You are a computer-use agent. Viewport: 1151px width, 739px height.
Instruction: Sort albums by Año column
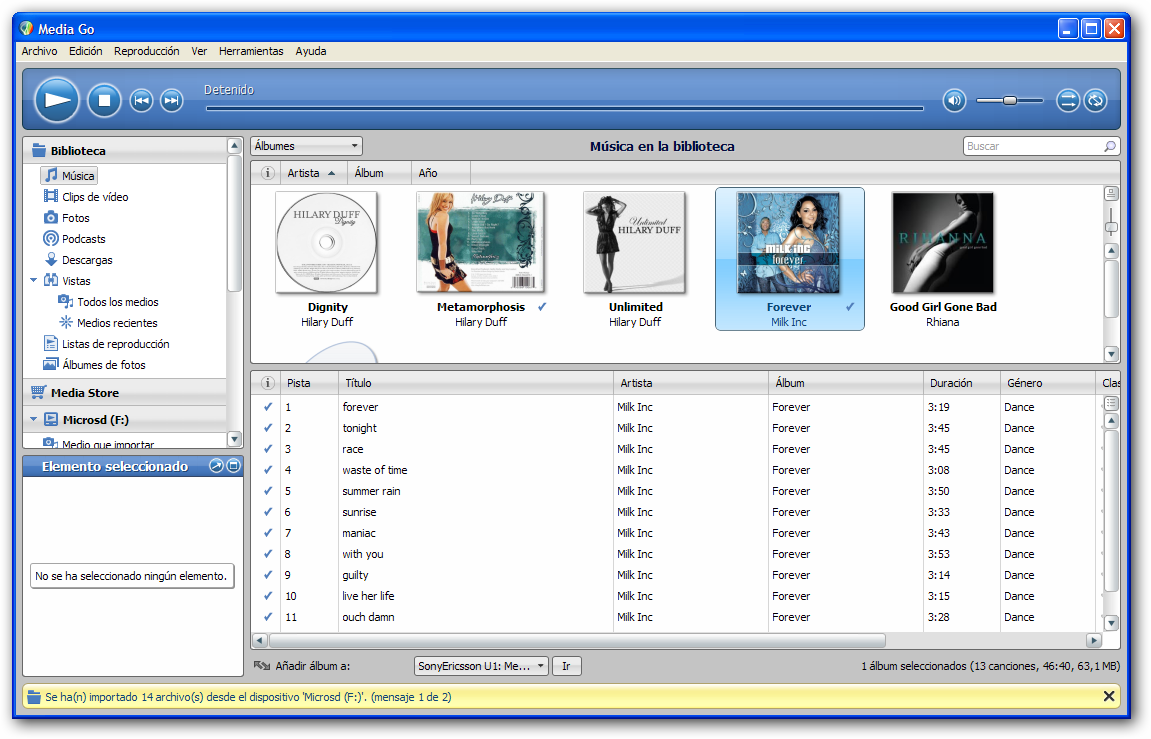coord(440,173)
